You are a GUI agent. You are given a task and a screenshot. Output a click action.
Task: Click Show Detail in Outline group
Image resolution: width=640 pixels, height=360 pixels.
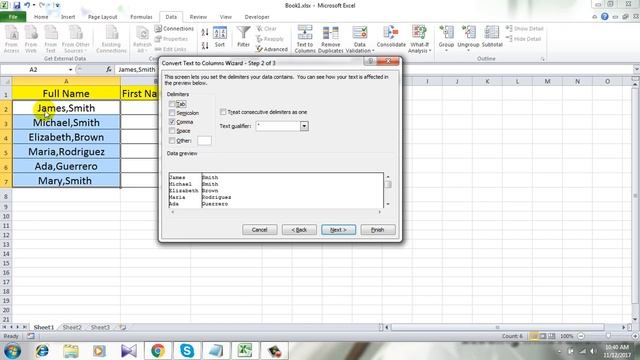[524, 29]
